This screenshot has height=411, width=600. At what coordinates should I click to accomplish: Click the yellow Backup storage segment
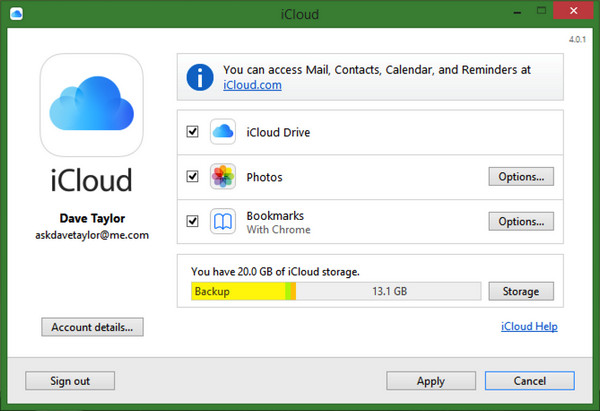click(x=238, y=291)
